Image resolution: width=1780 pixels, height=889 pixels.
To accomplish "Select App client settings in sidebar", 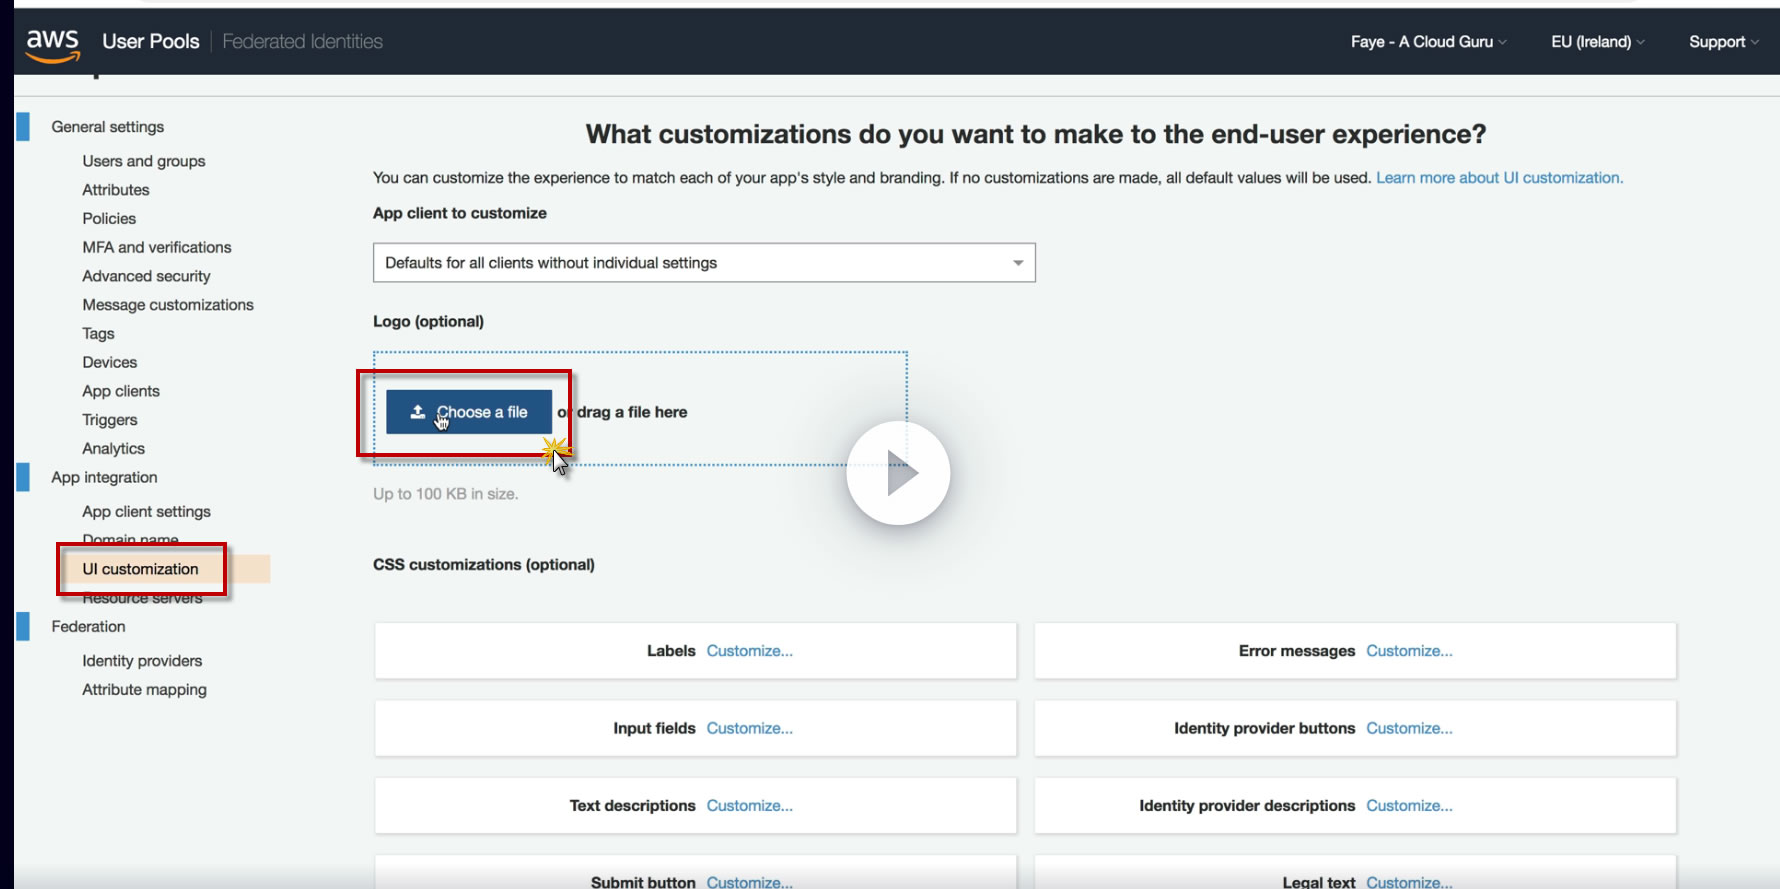I will (147, 512).
